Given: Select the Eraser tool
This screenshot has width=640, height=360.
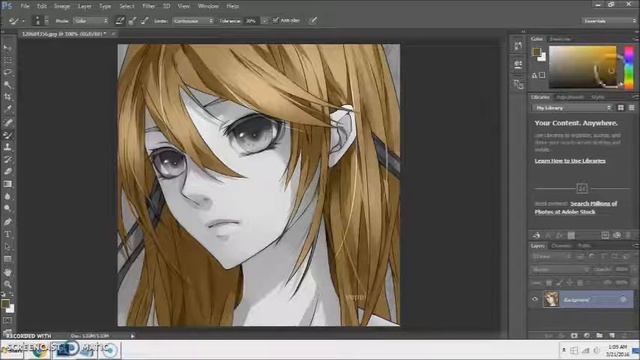Looking at the screenshot, I should pyautogui.click(x=7, y=171).
